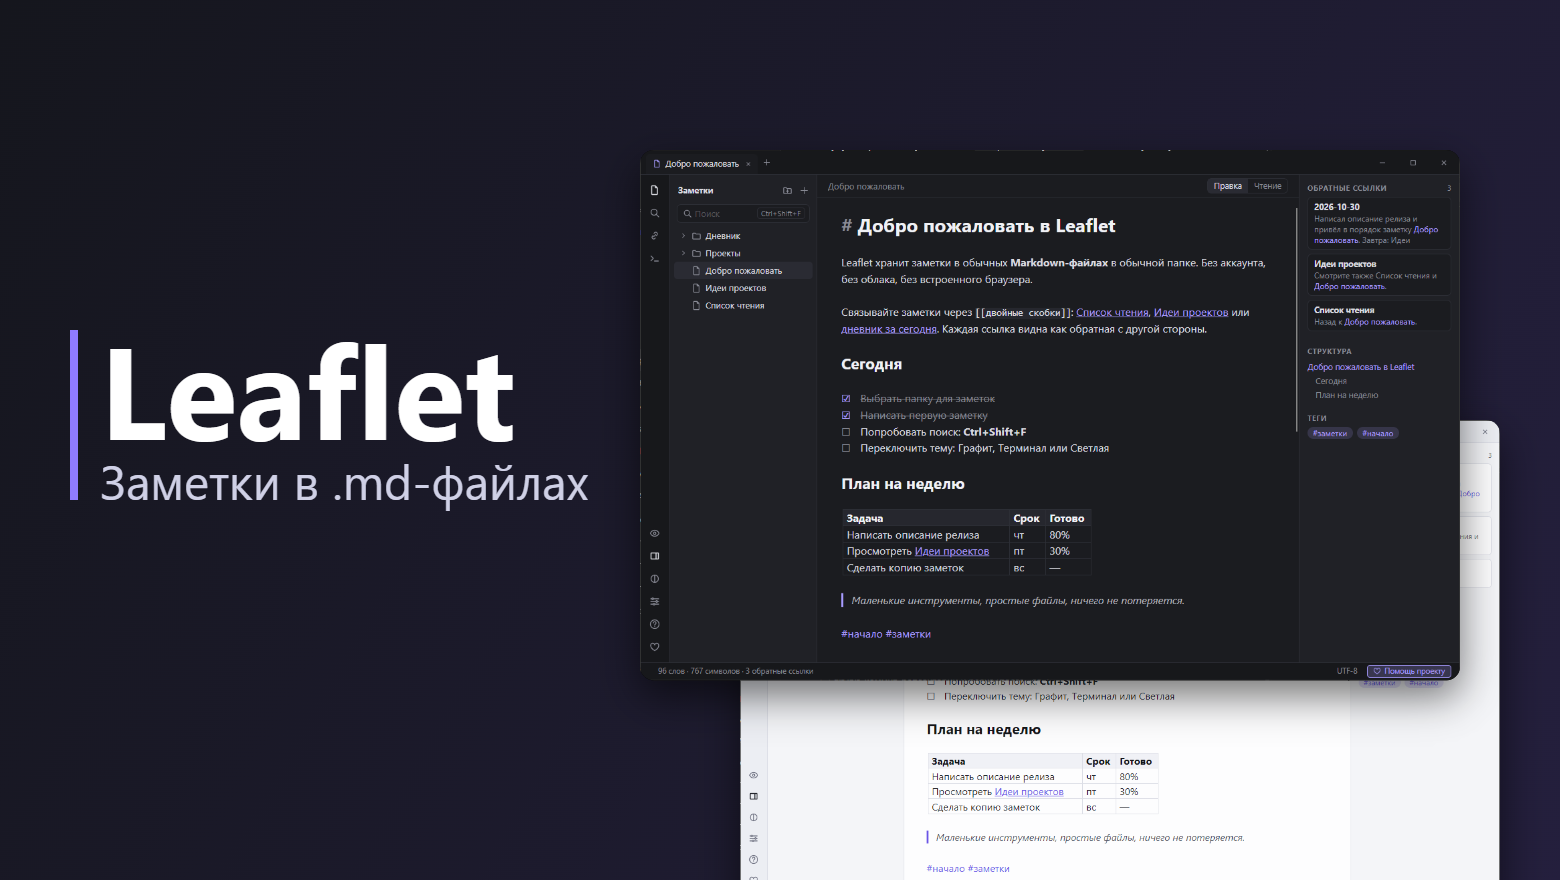This screenshot has width=1560, height=880.
Task: Toggle the eye icon in the dark window's sidebar
Action: 655,533
